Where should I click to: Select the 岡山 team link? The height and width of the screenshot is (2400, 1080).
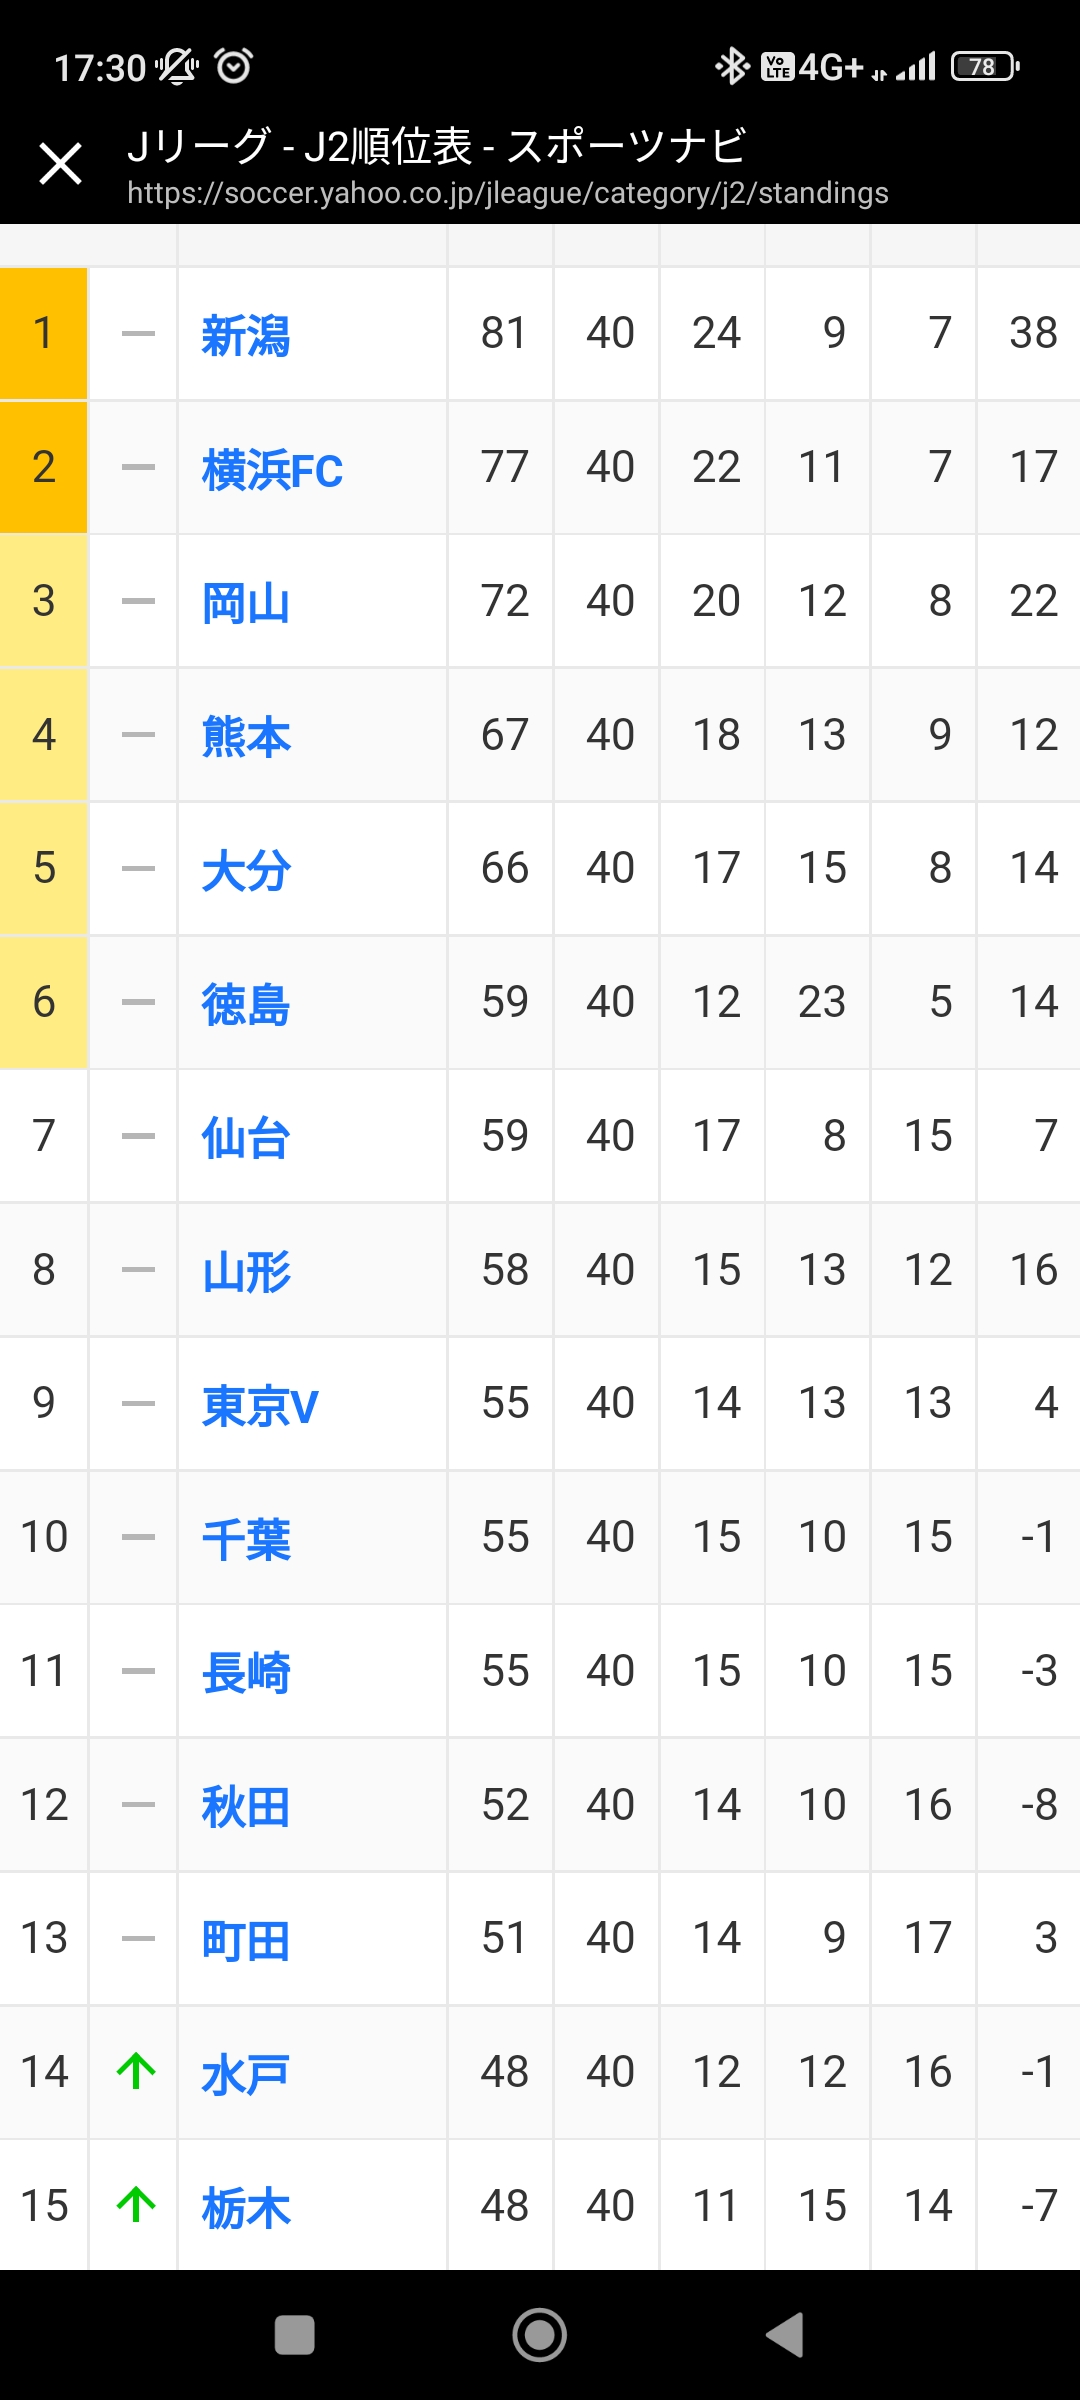246,603
